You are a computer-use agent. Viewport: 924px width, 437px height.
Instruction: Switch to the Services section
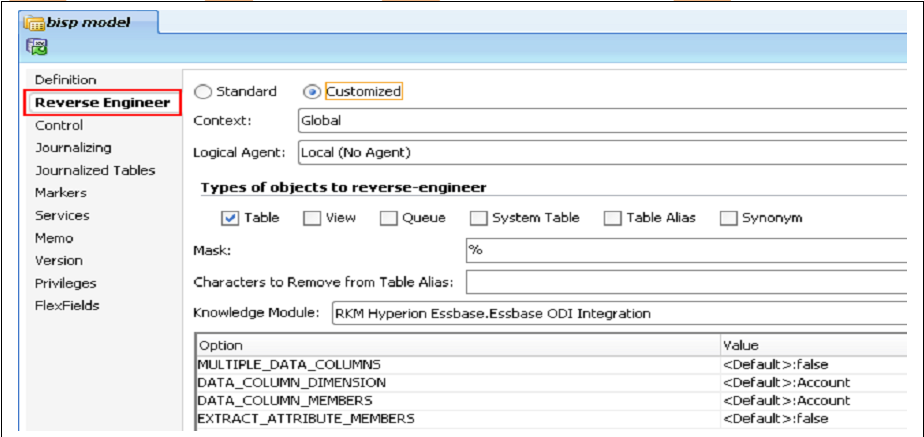pos(62,215)
